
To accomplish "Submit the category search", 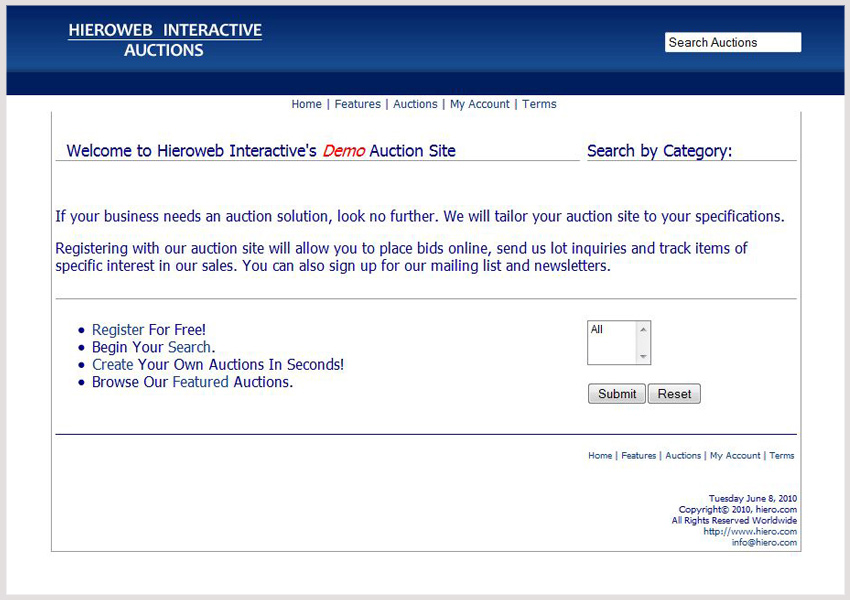I will pyautogui.click(x=617, y=394).
